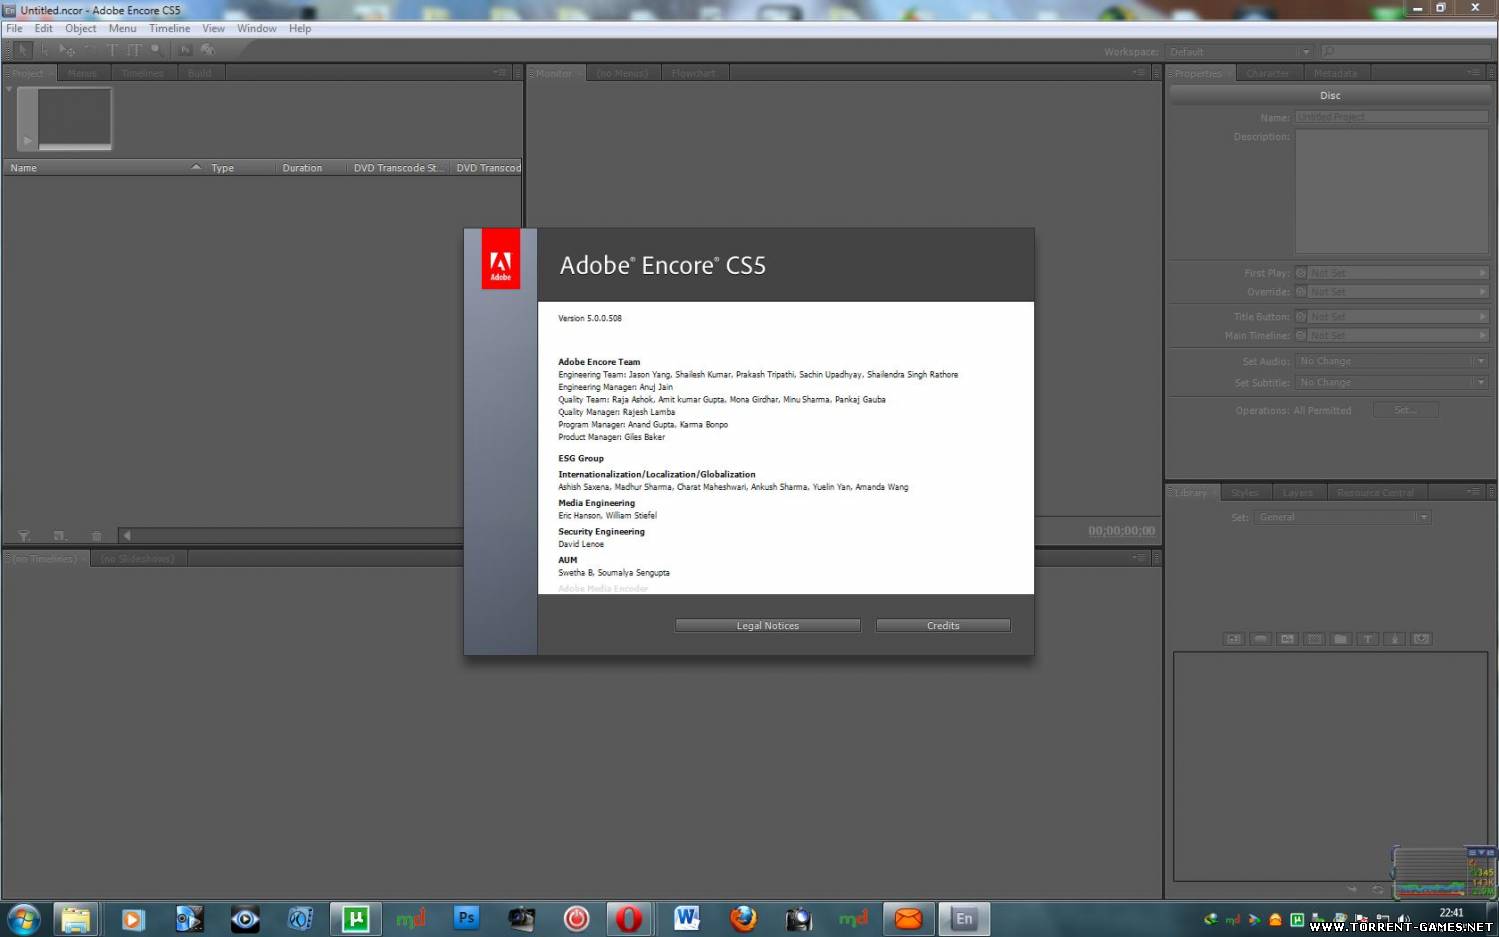Screen dimensions: 1499x937
Task: Click the filter icon at Project panel bottom
Action: (24, 536)
